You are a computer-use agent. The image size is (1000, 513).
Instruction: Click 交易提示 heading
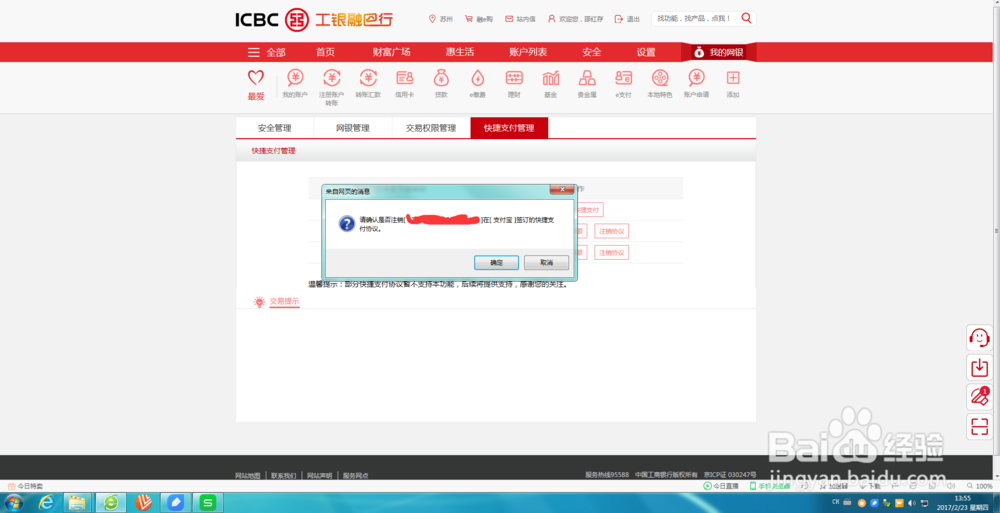pos(284,301)
